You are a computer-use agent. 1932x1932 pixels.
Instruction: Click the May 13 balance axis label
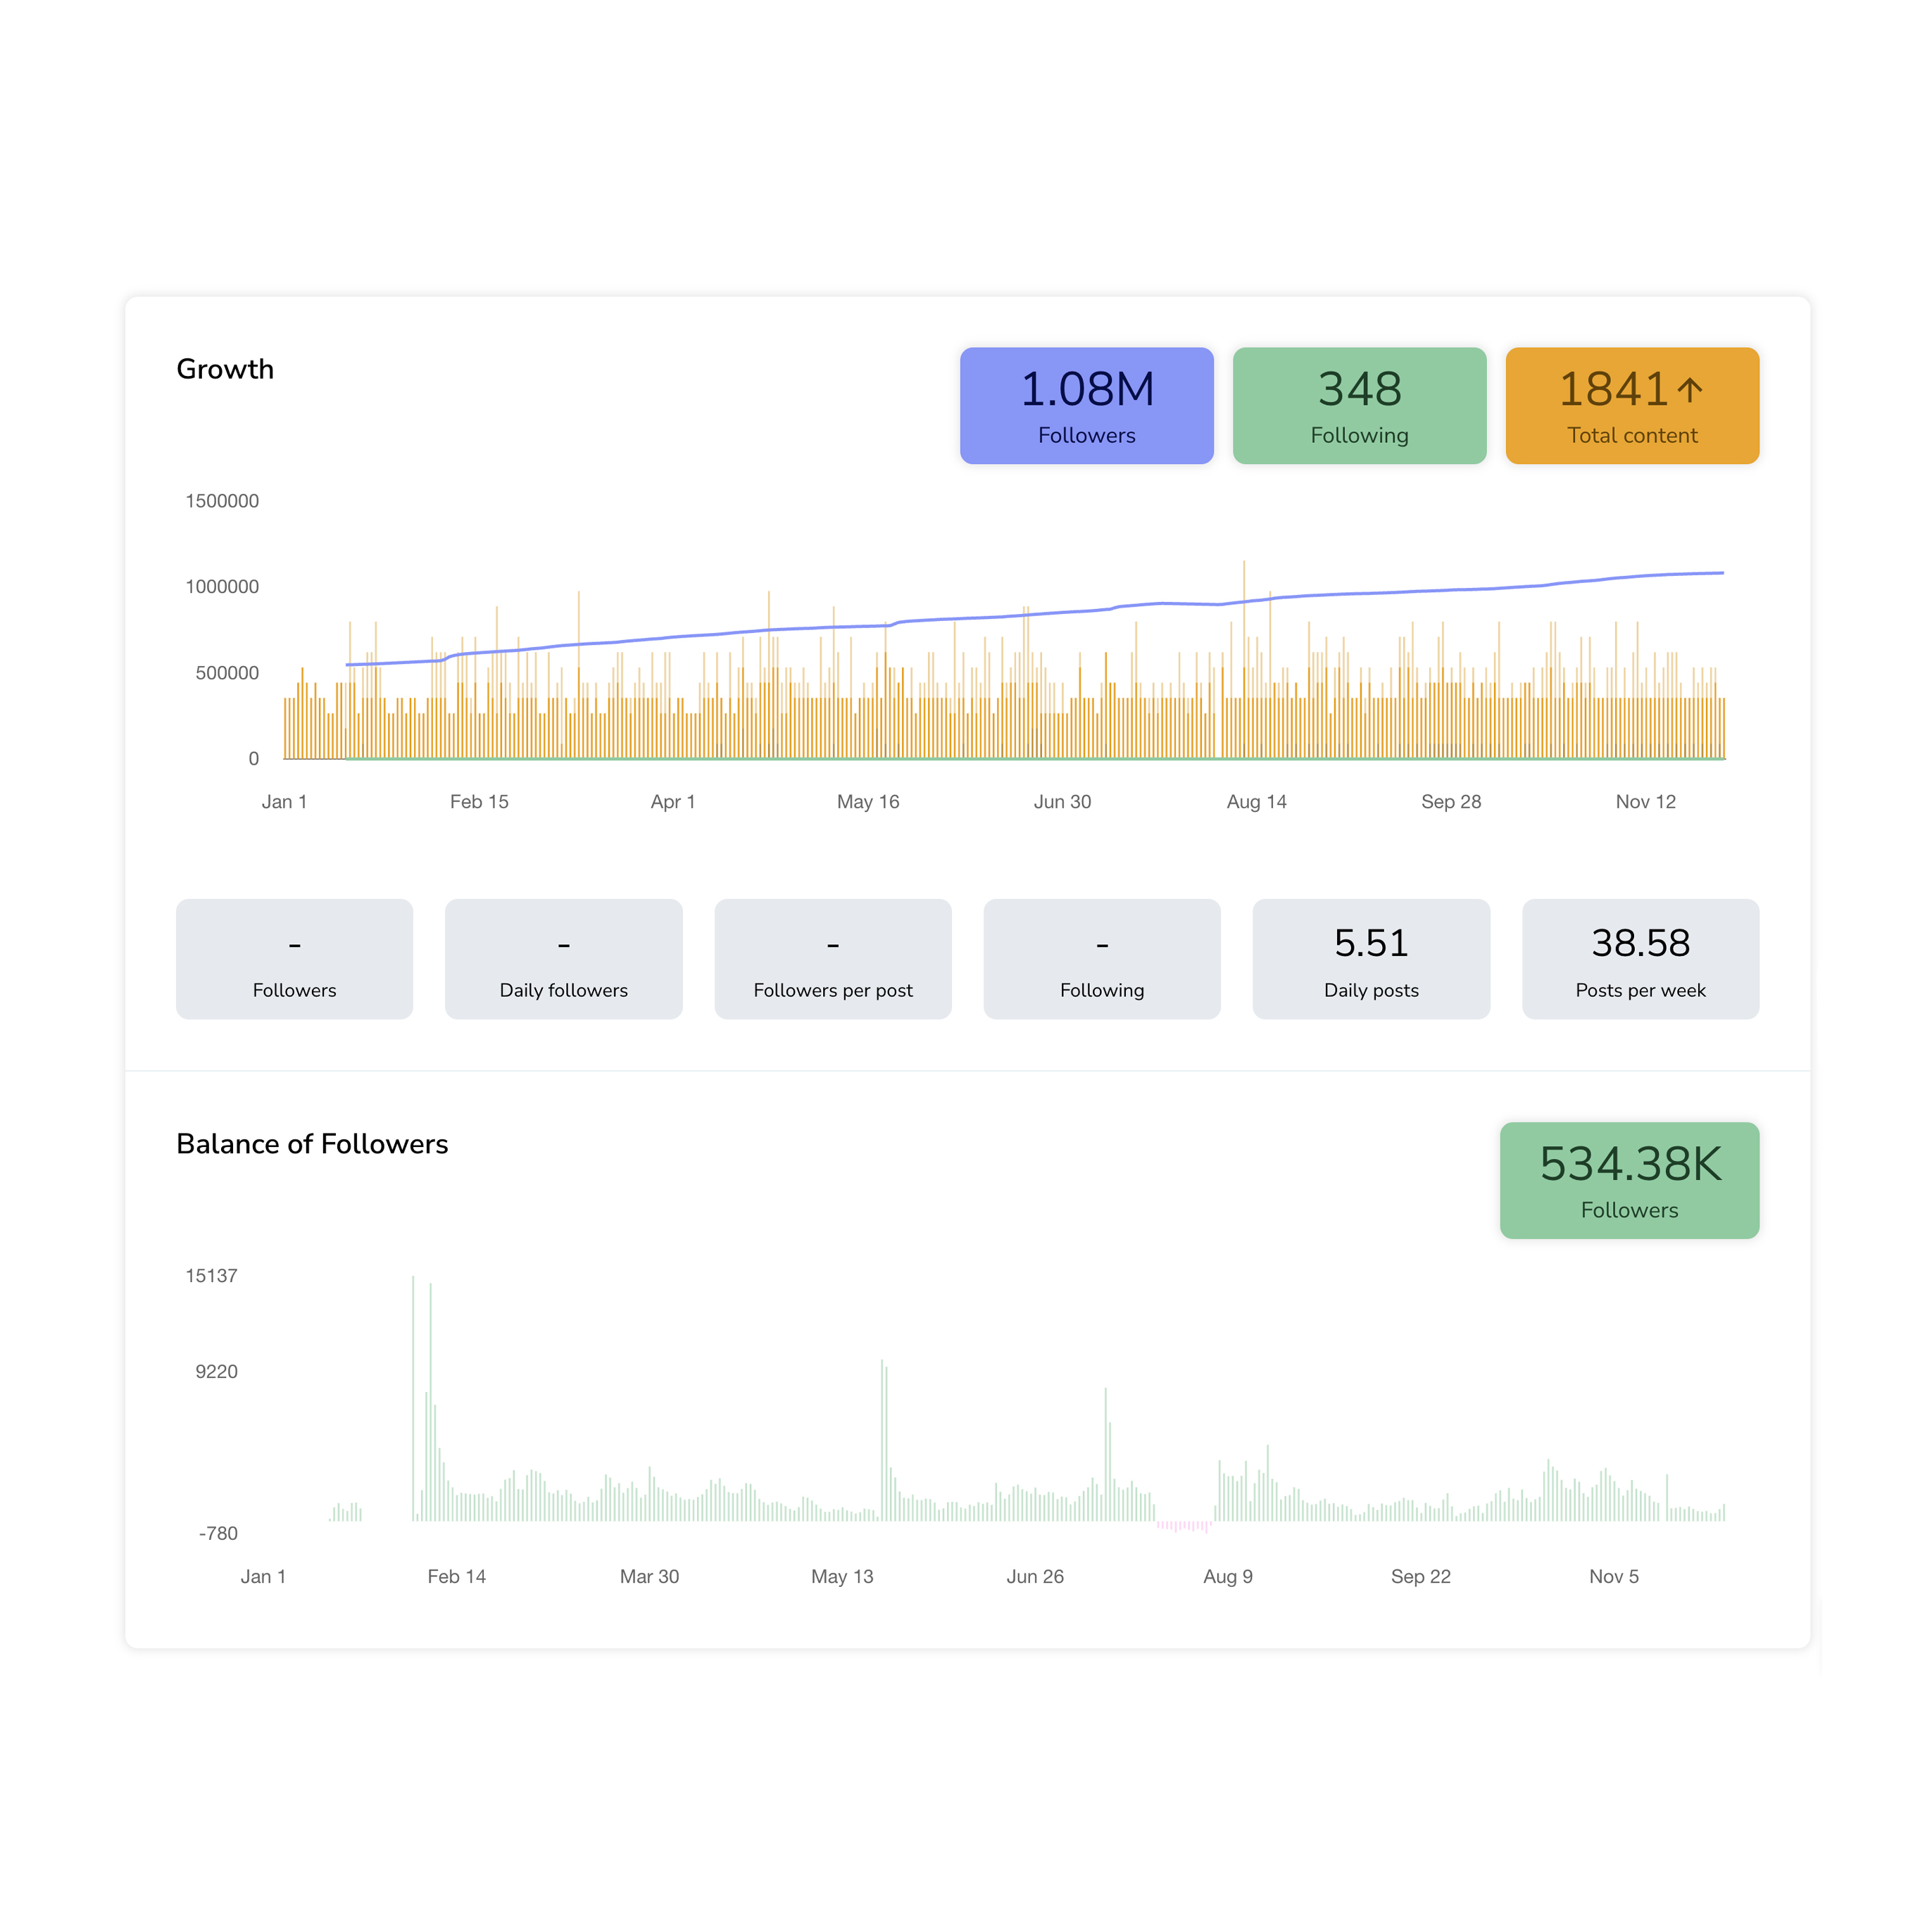tap(842, 1577)
